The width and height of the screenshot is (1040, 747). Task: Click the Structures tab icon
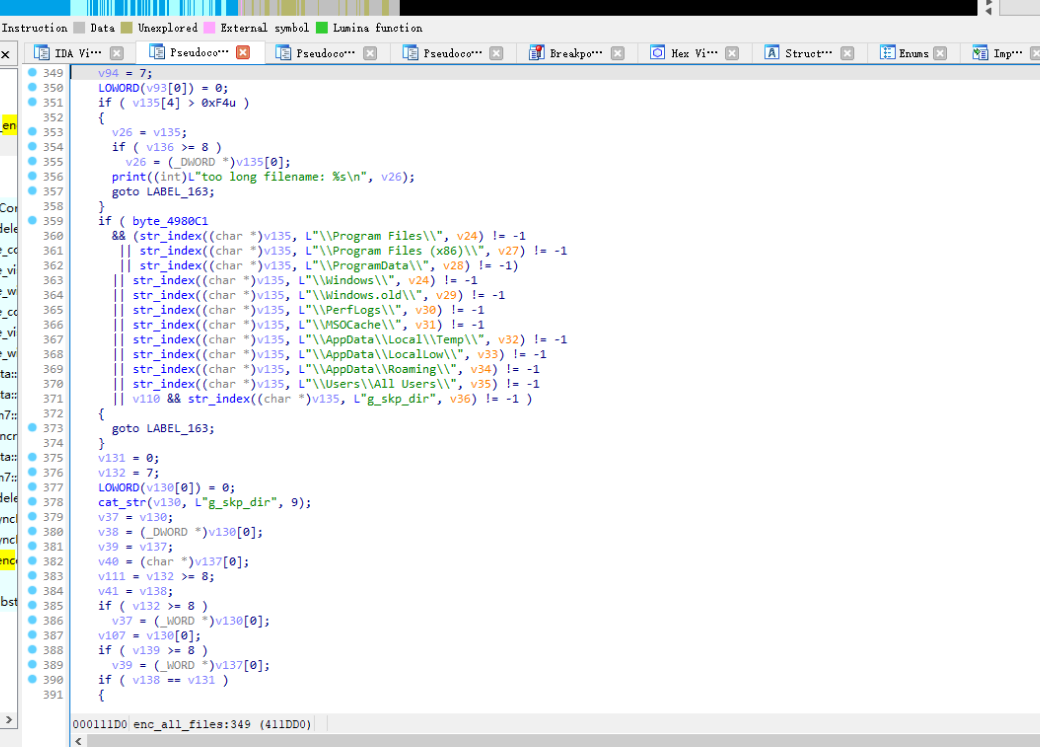(x=772, y=53)
